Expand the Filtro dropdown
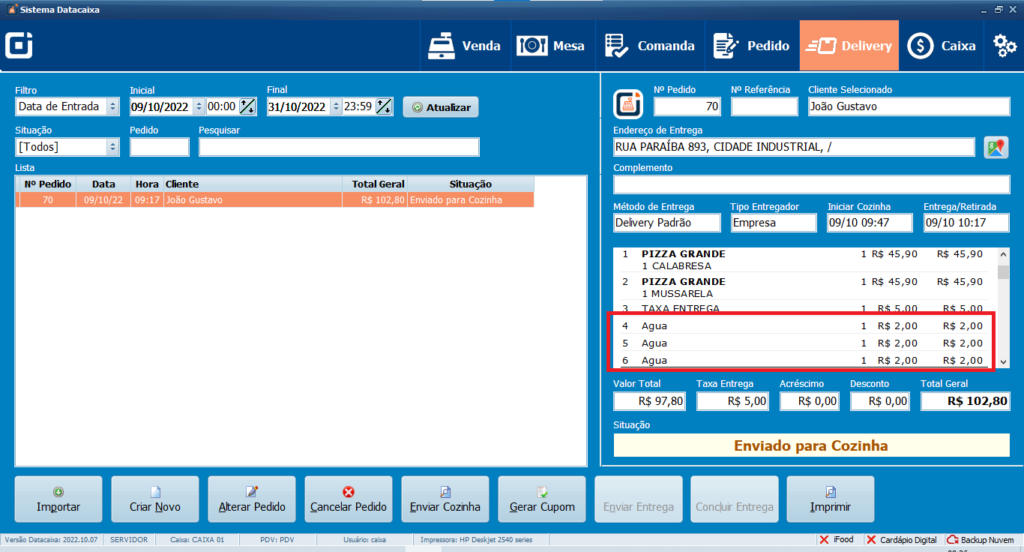Viewport: 1024px width, 552px height. (x=112, y=107)
